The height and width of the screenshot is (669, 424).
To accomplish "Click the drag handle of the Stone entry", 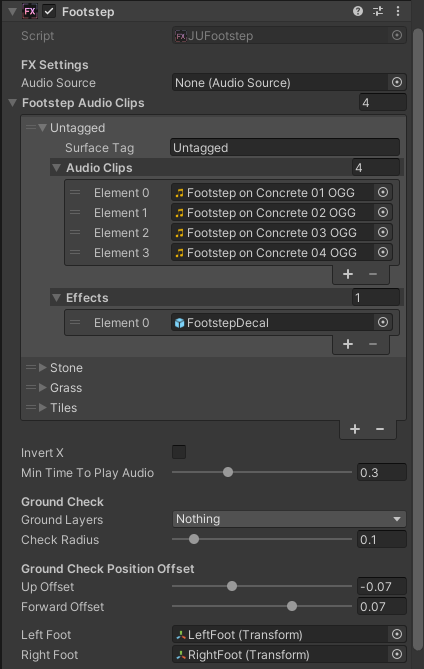I will [x=31, y=367].
